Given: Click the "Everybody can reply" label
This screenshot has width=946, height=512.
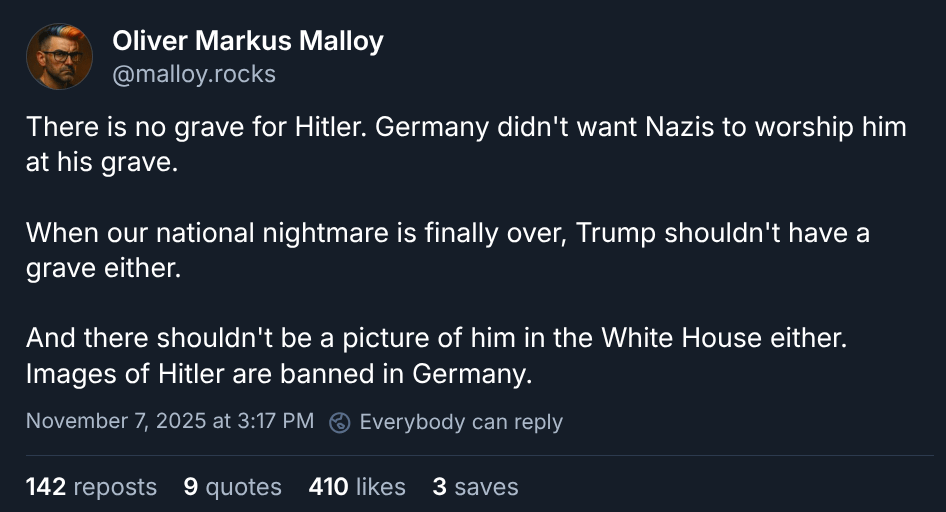Looking at the screenshot, I should (x=461, y=422).
